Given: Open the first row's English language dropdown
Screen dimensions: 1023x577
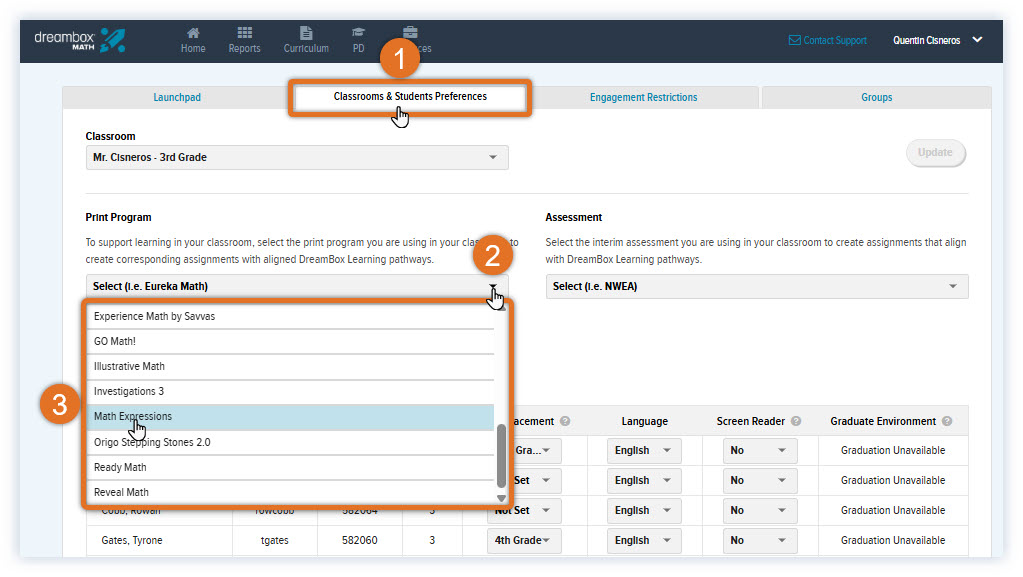Looking at the screenshot, I should [644, 450].
